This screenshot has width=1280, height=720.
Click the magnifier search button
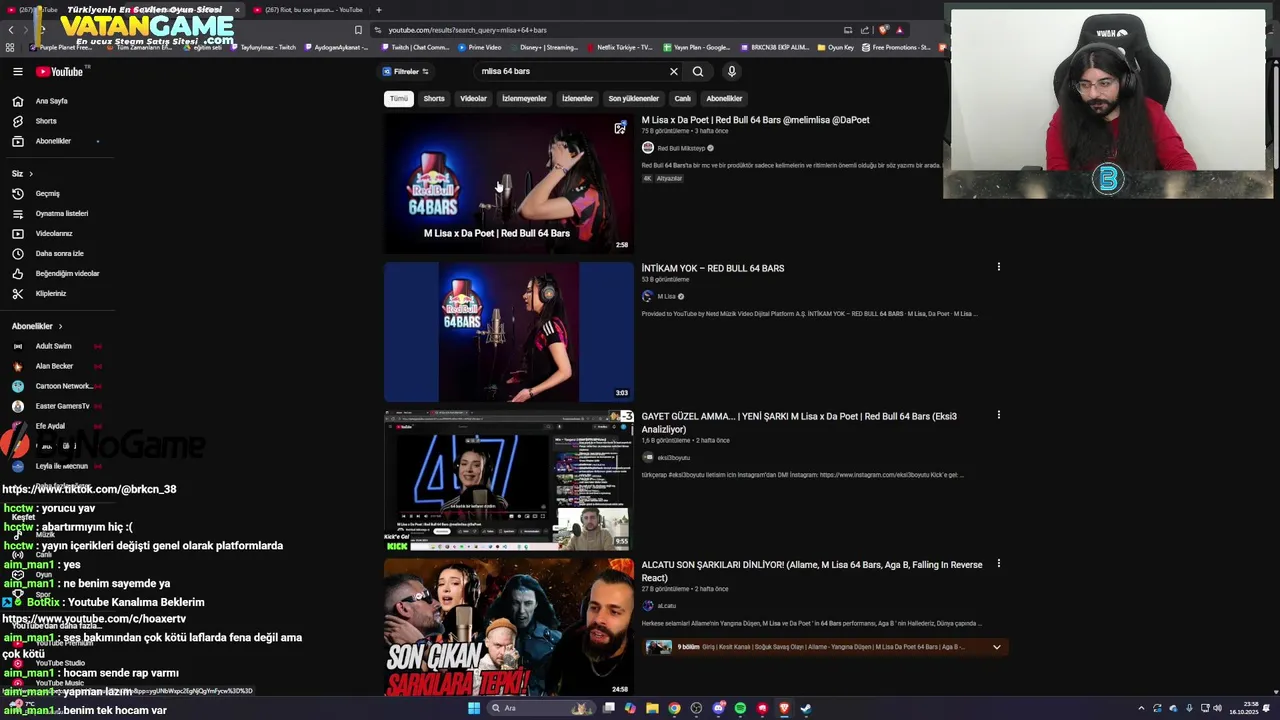(698, 71)
